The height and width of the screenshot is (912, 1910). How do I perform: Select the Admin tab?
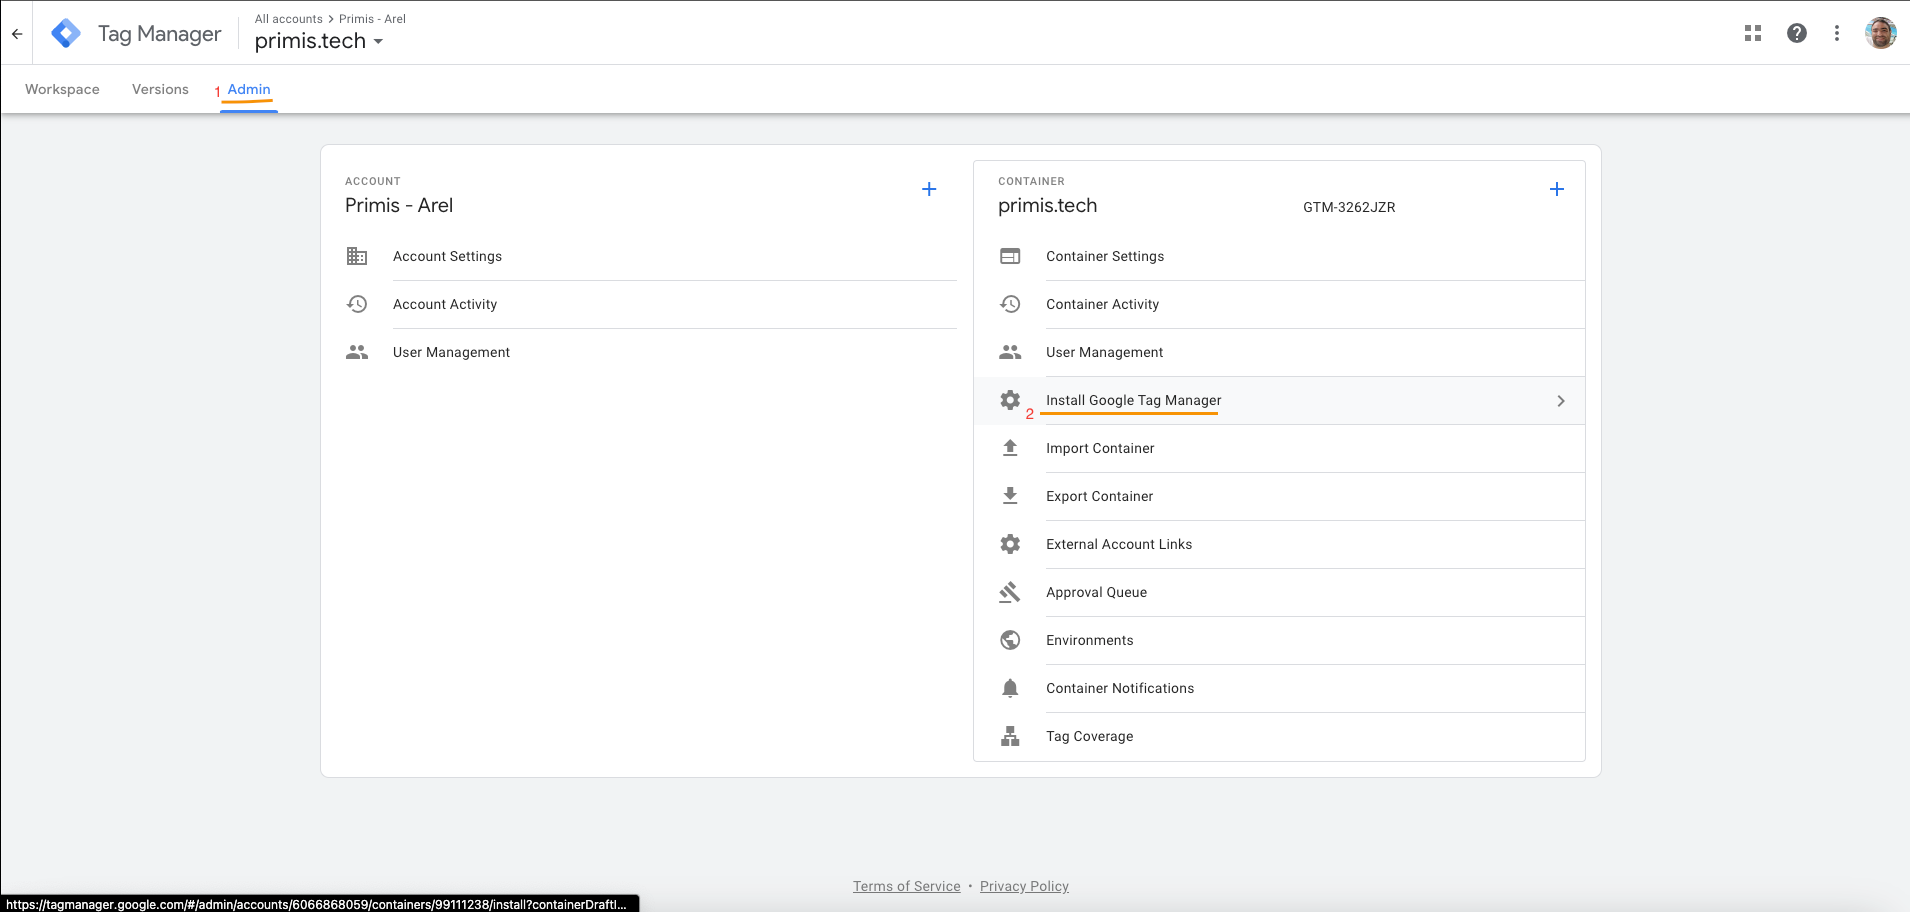[249, 89]
